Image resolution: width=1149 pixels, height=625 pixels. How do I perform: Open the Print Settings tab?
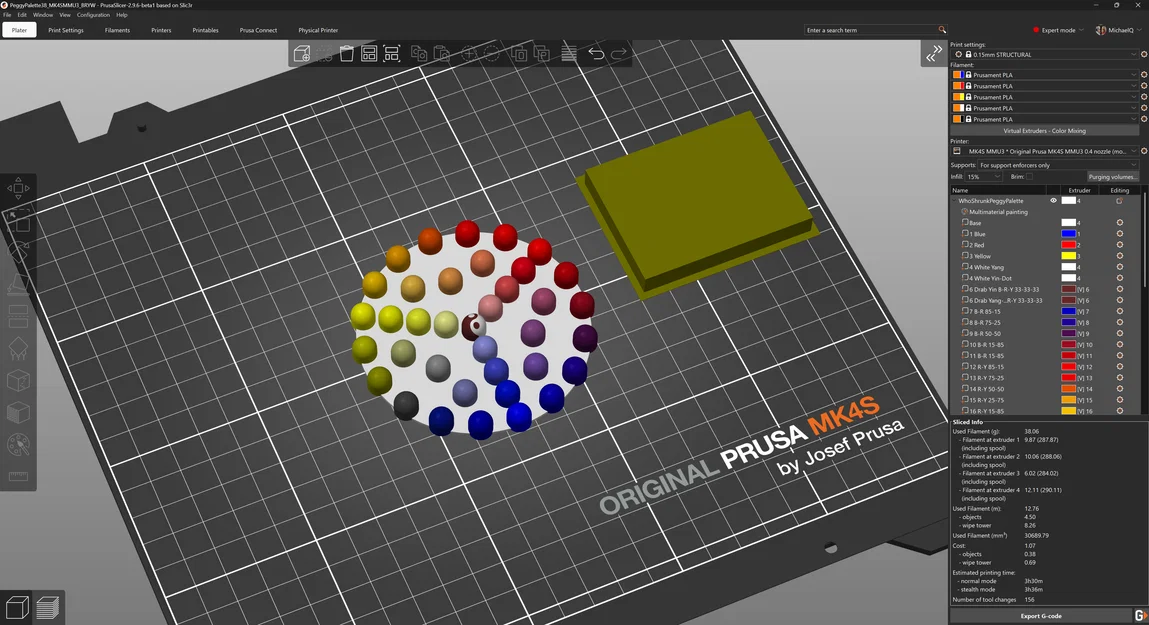click(x=66, y=30)
